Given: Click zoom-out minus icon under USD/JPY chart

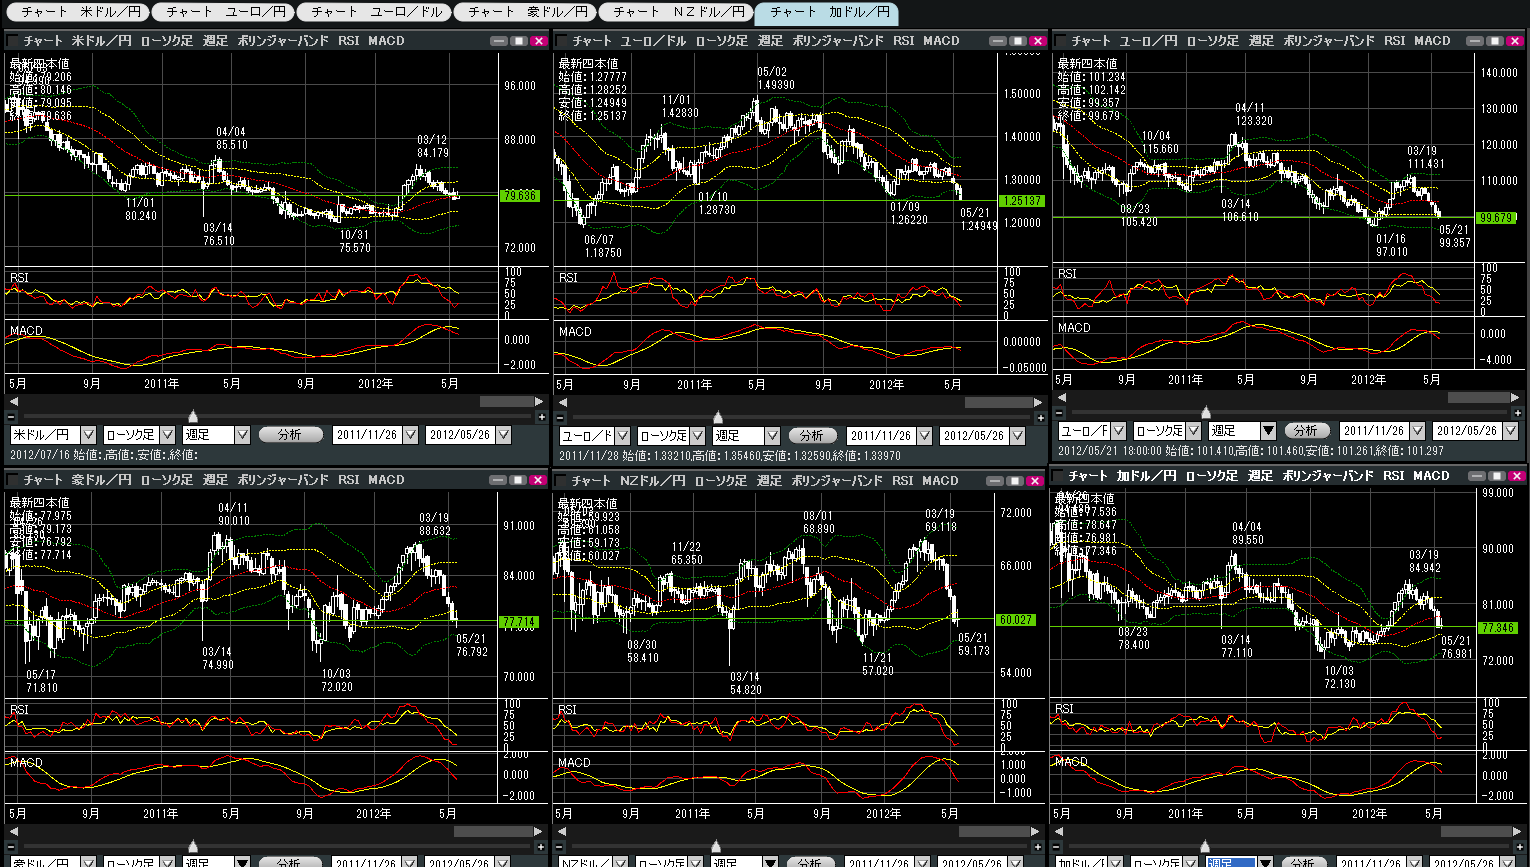Looking at the screenshot, I should (x=12, y=416).
